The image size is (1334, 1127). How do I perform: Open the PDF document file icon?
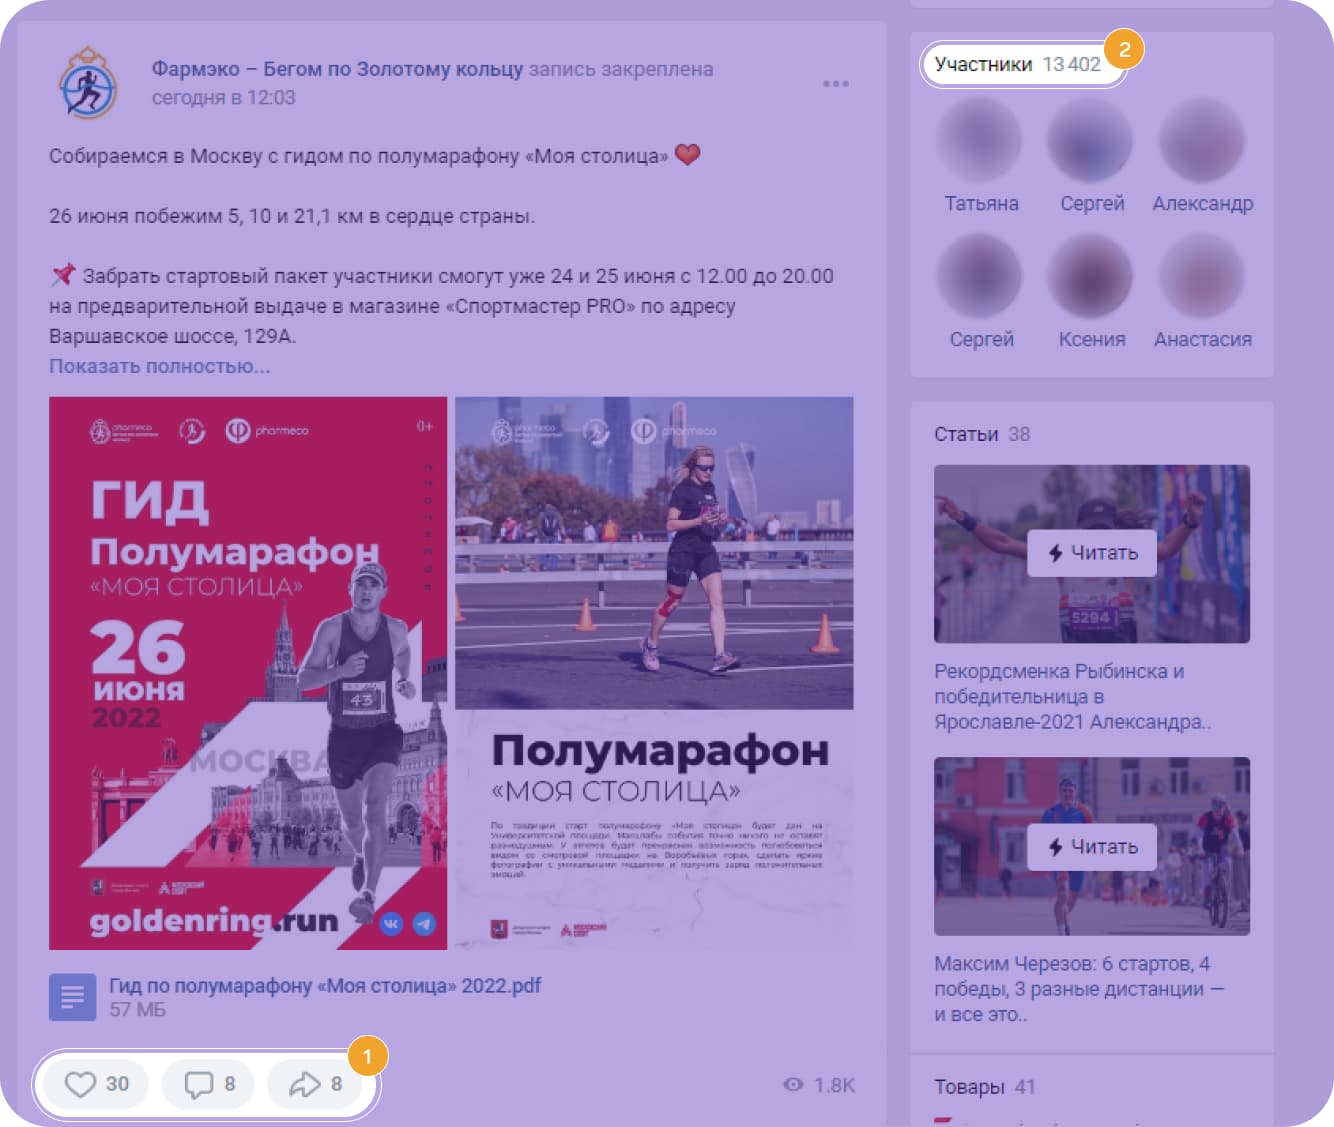[x=73, y=997]
